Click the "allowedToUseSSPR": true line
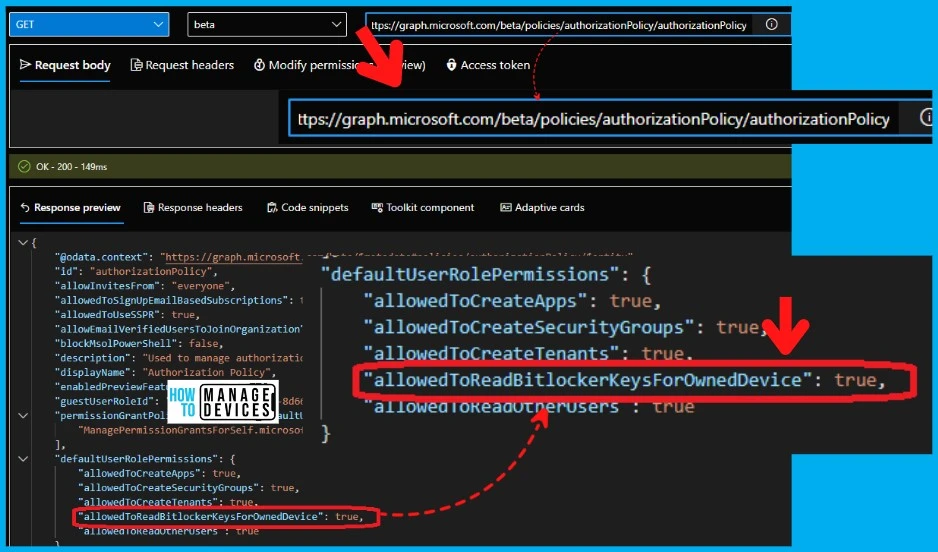This screenshot has width=938, height=552. (127, 315)
